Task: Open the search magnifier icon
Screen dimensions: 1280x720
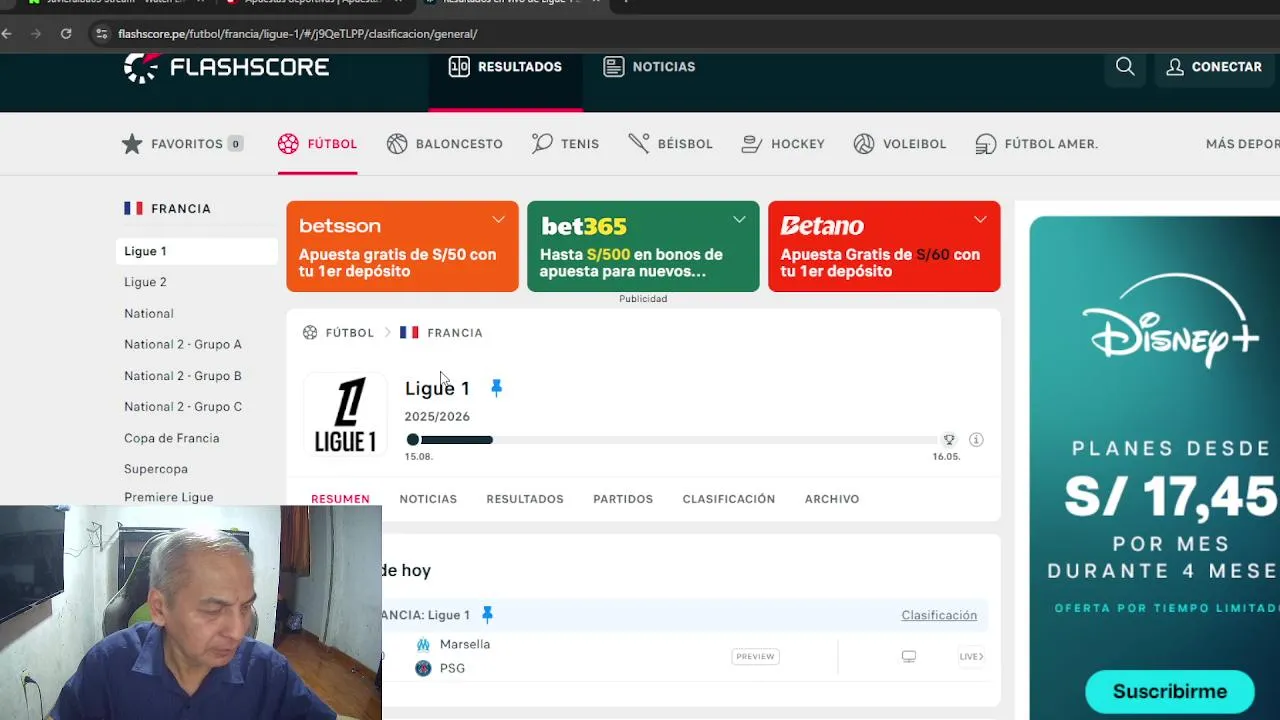Action: tap(1125, 66)
